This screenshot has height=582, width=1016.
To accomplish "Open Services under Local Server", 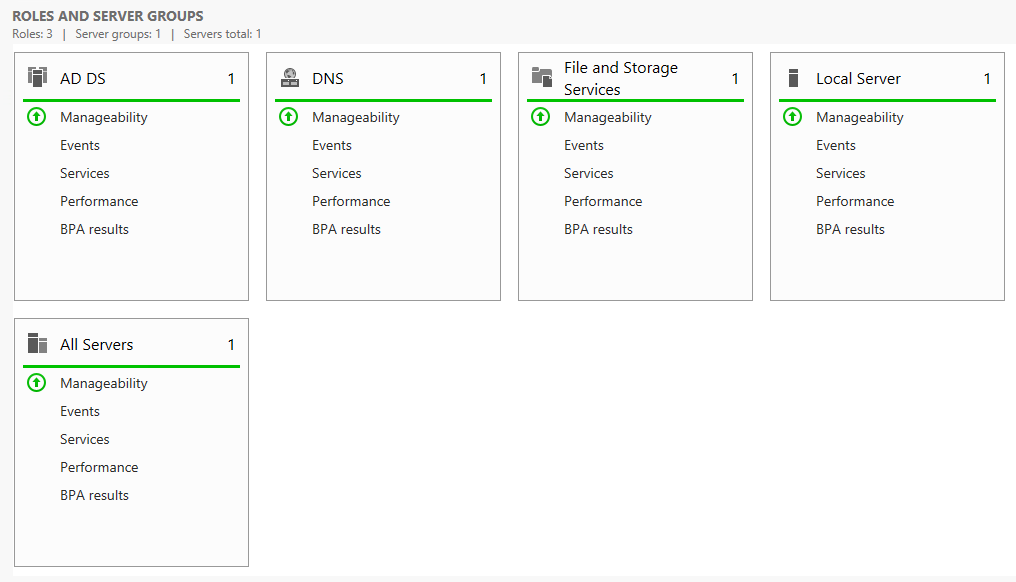I will coord(840,173).
